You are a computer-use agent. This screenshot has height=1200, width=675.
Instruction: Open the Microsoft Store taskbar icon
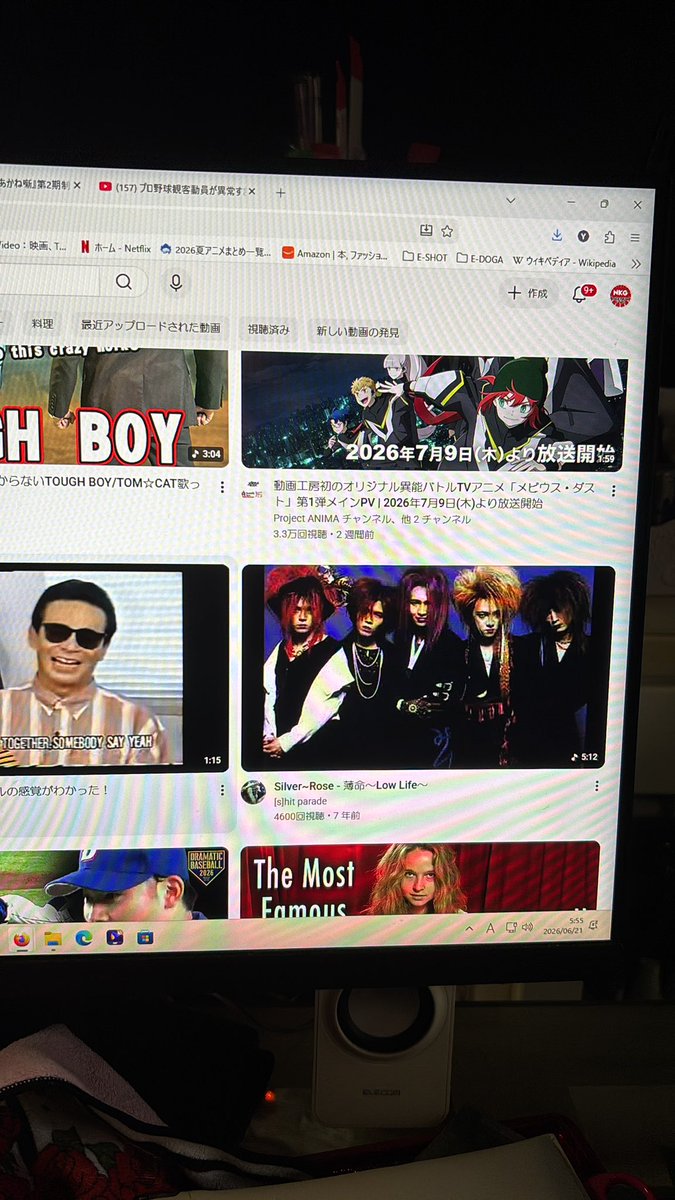(145, 937)
